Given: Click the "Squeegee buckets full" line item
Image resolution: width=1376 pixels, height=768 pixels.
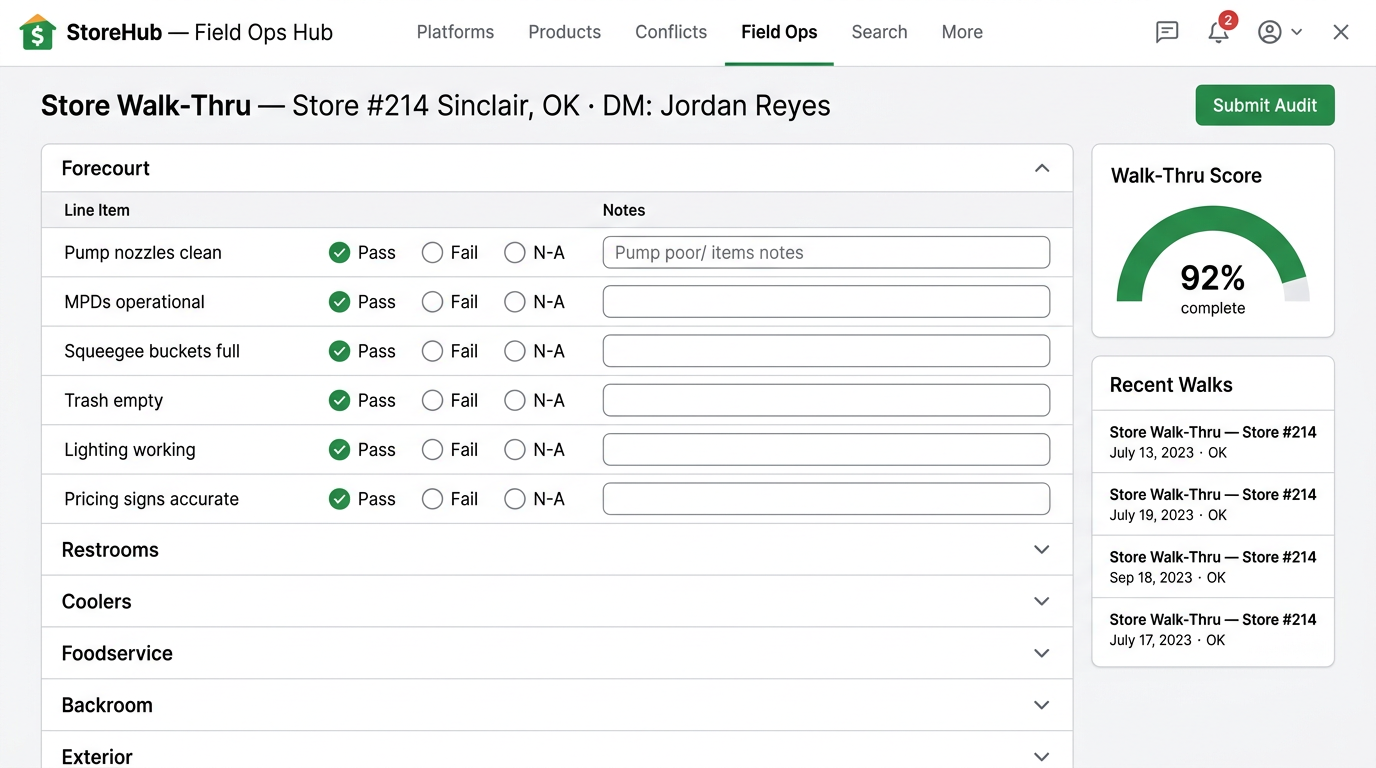Looking at the screenshot, I should 152,351.
